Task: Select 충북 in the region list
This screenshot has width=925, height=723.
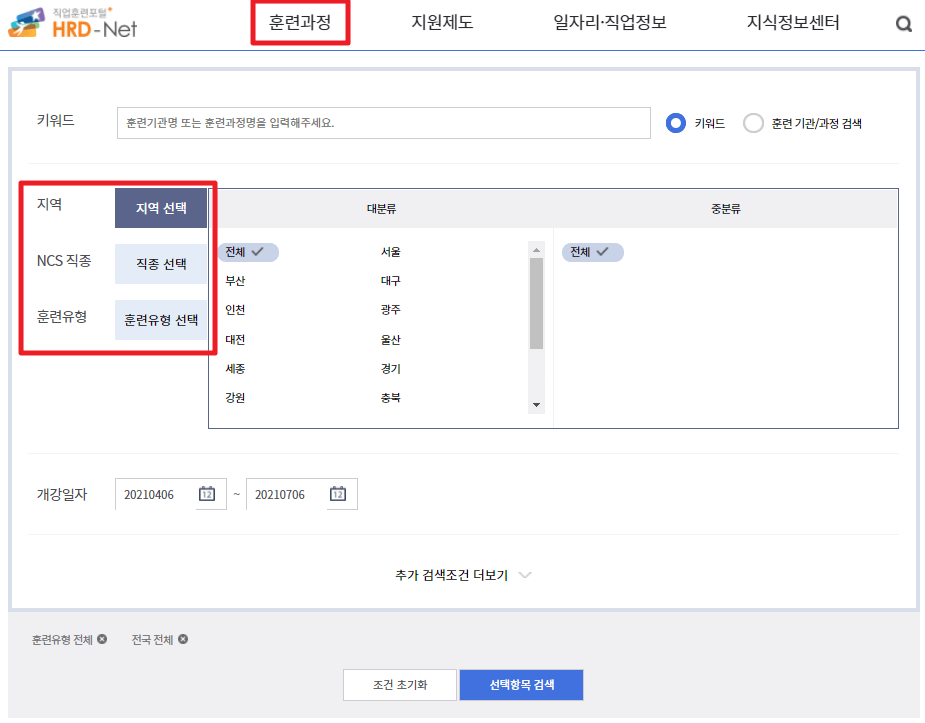Action: 391,397
